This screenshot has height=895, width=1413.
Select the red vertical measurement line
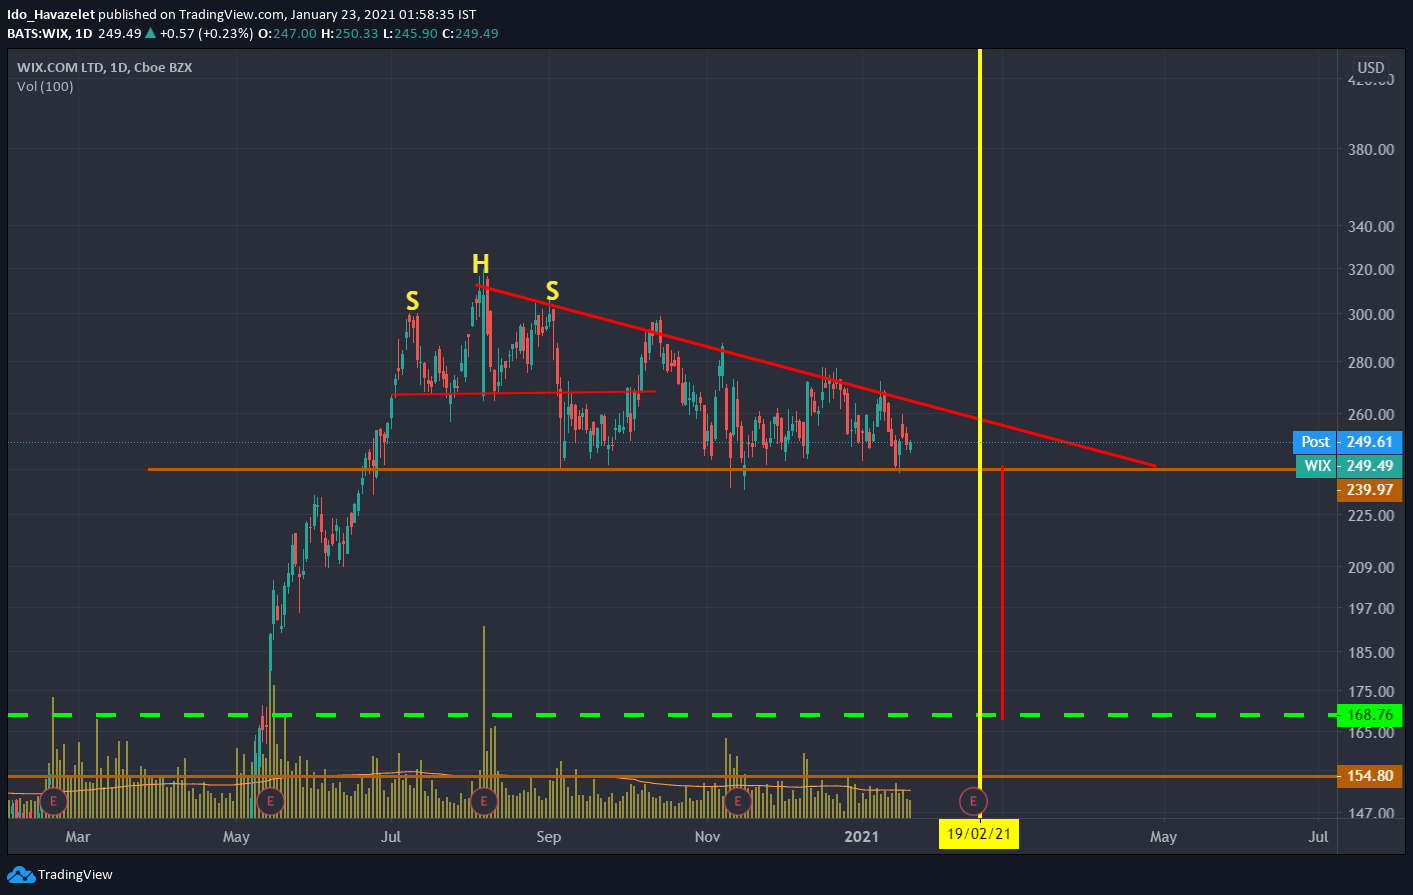tap(1002, 592)
